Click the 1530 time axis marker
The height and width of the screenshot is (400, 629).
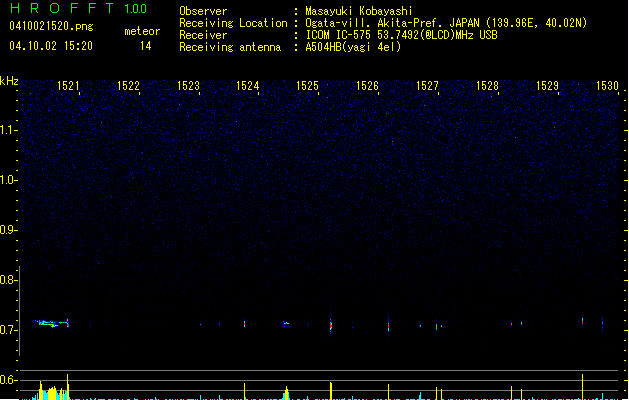pos(607,86)
